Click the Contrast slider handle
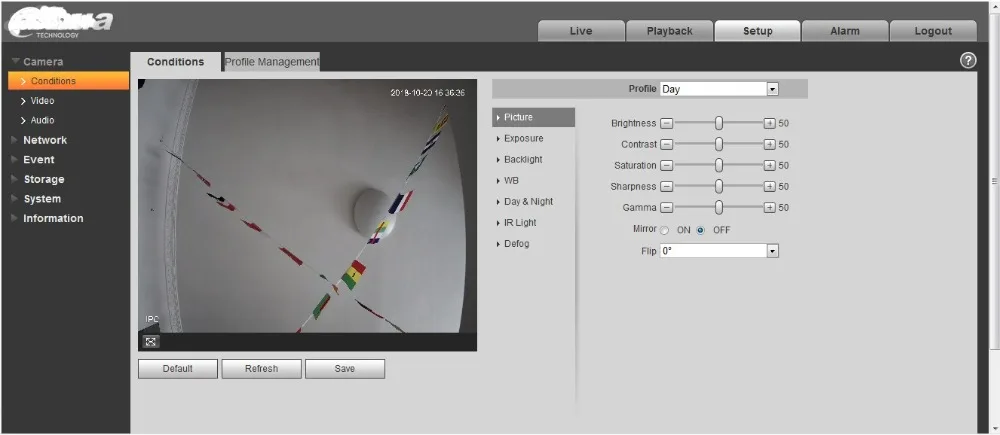Image resolution: width=1000 pixels, height=435 pixels. tap(719, 144)
